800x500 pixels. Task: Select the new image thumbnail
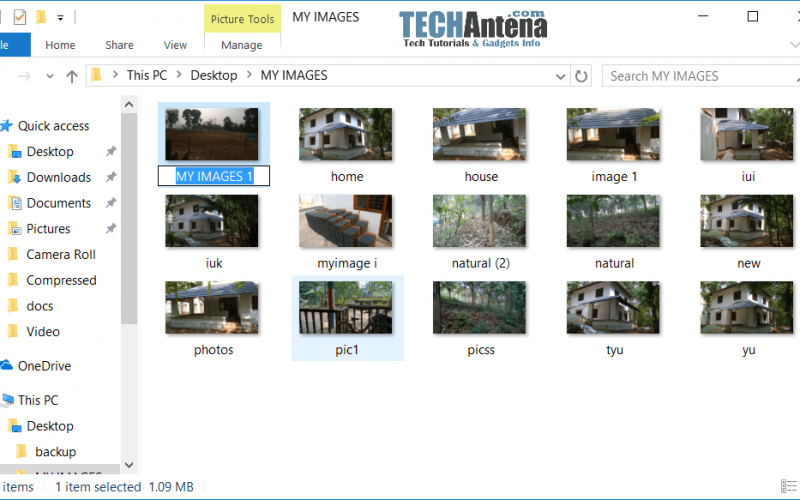746,220
